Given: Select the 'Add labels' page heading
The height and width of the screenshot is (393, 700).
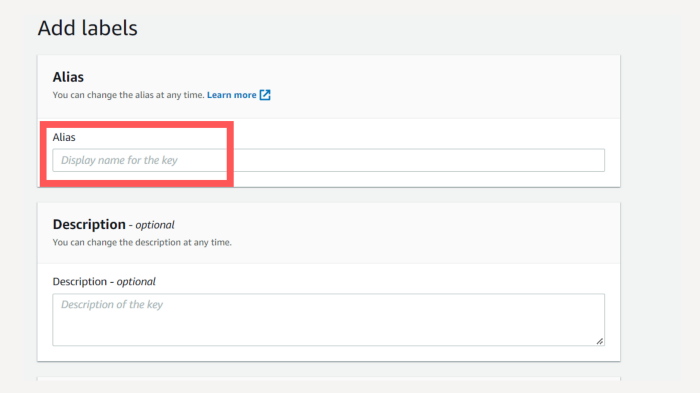Looking at the screenshot, I should [88, 28].
